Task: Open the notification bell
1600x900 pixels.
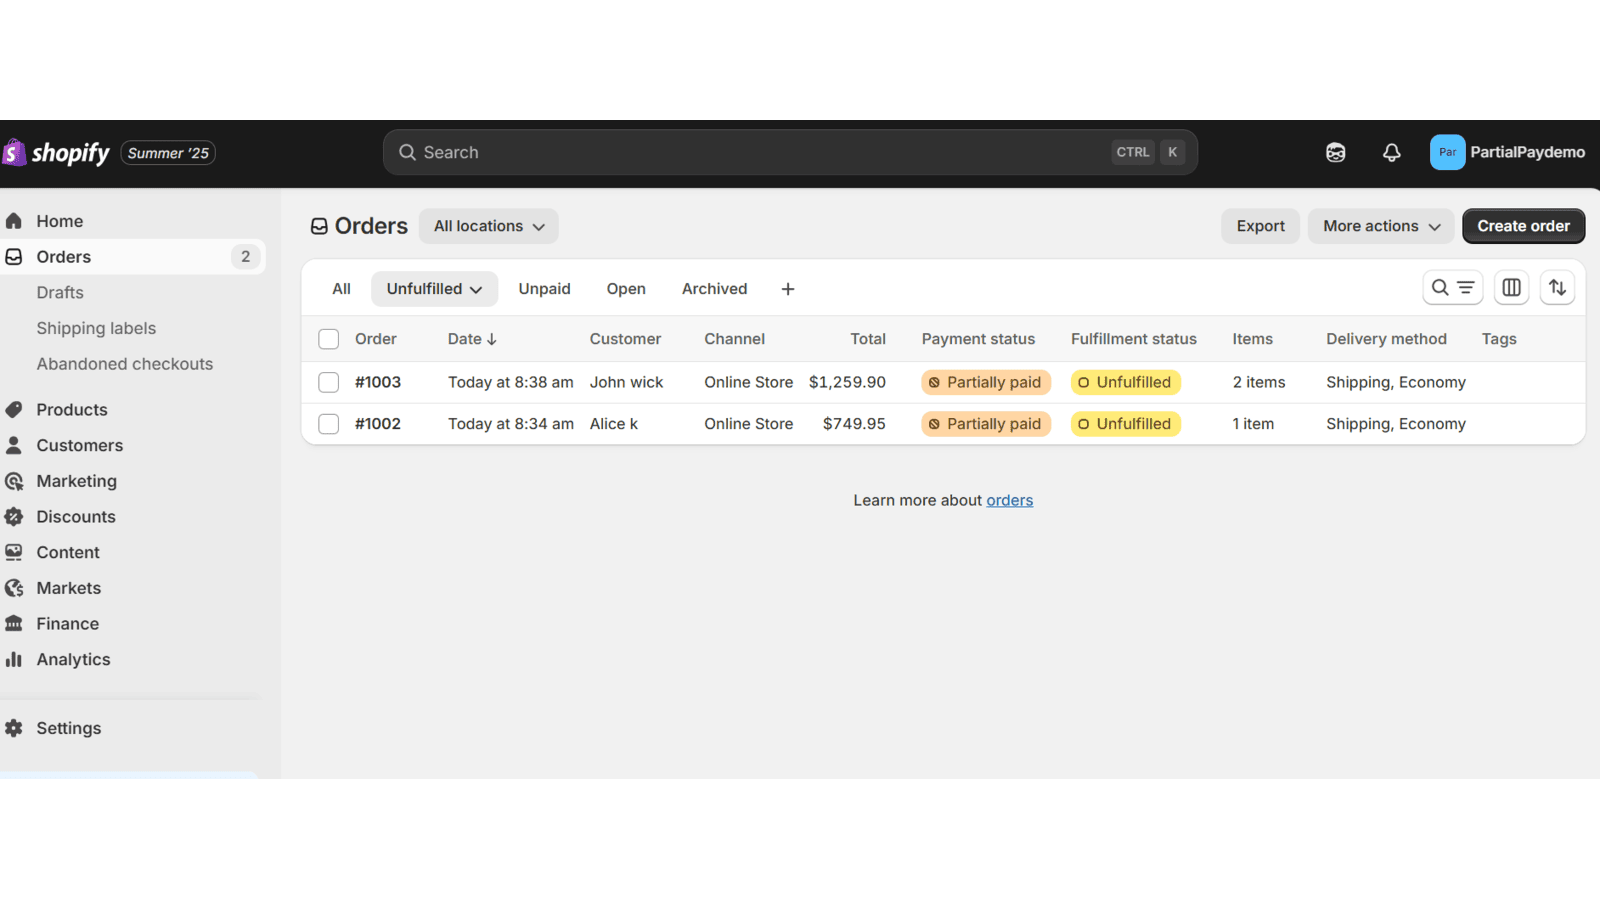Action: pyautogui.click(x=1391, y=152)
